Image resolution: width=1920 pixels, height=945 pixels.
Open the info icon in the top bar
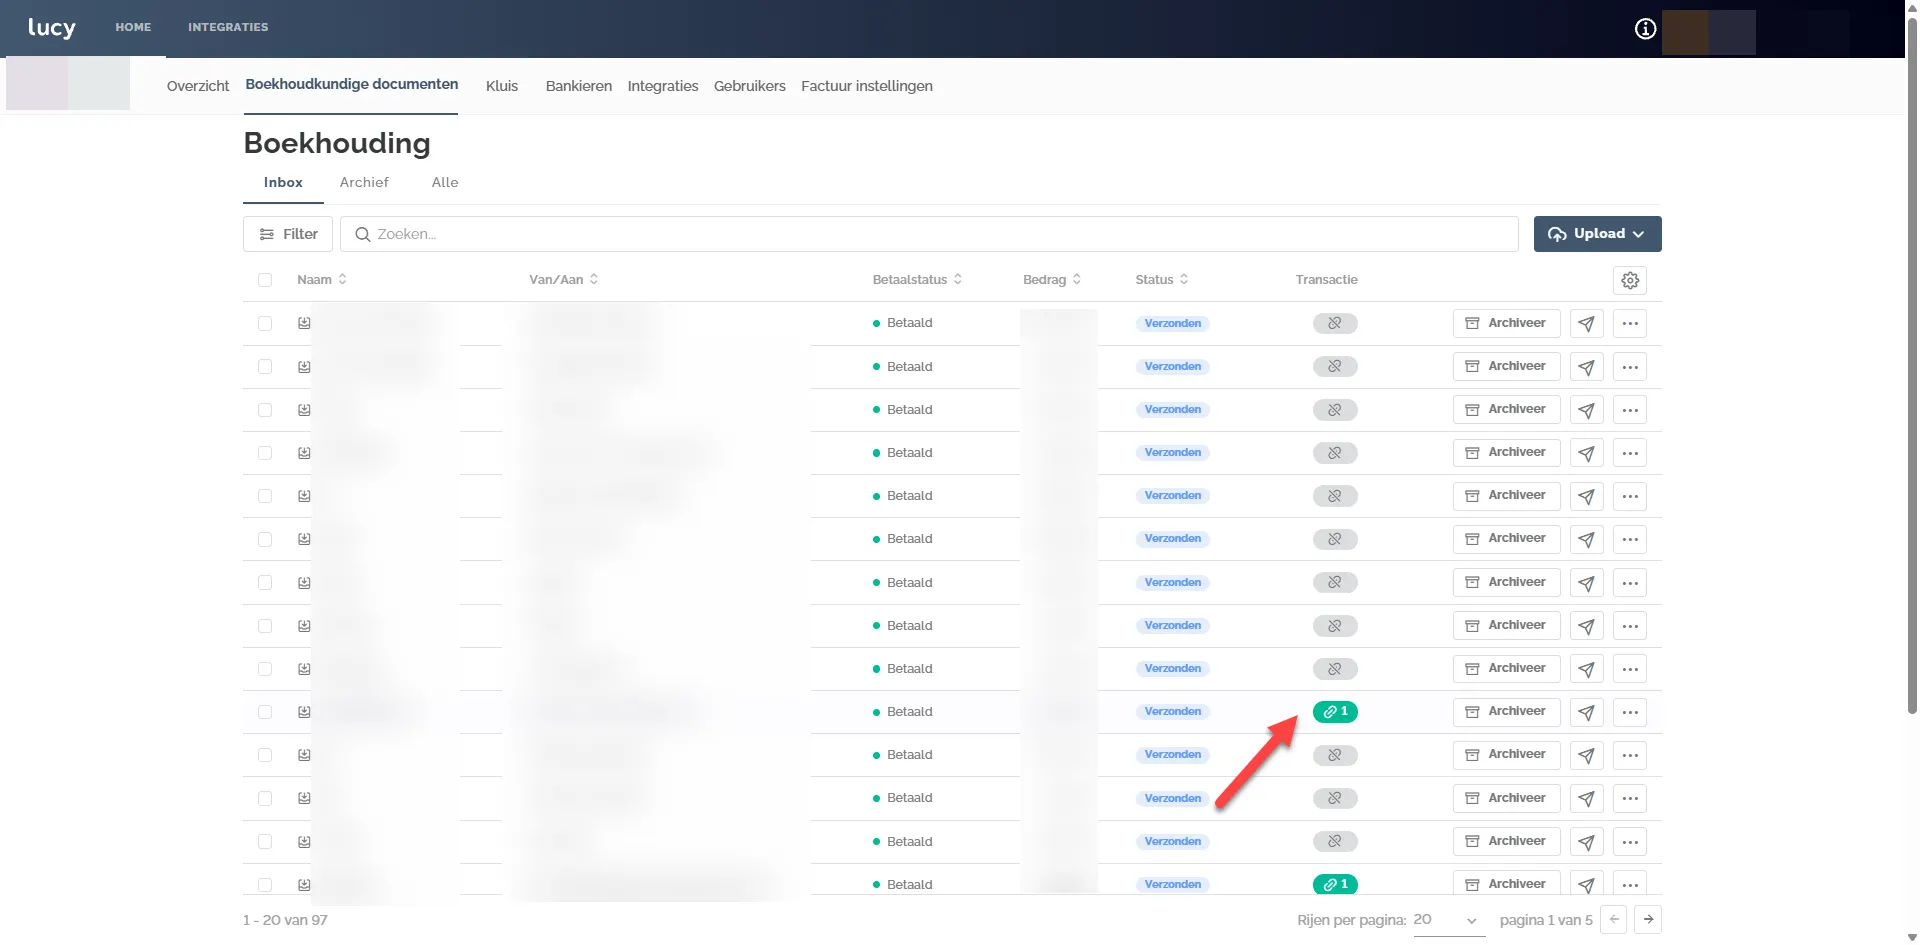click(x=1645, y=29)
